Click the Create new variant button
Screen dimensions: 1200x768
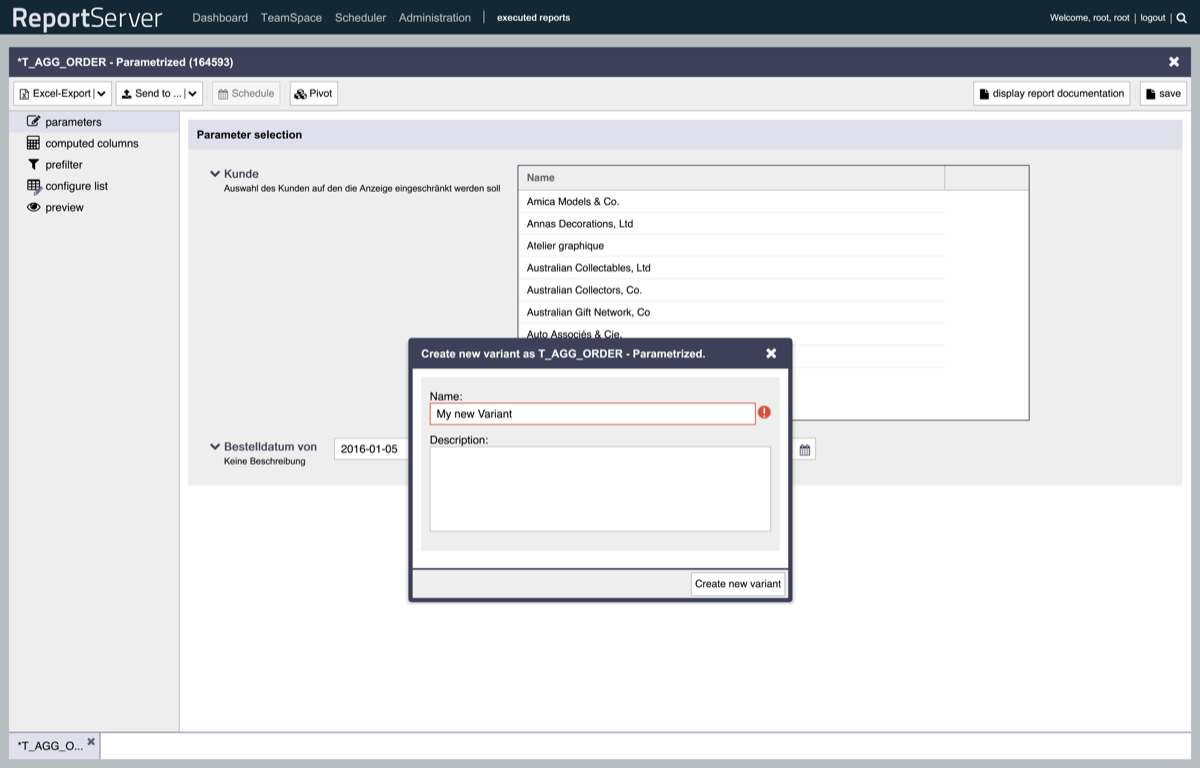(x=737, y=584)
